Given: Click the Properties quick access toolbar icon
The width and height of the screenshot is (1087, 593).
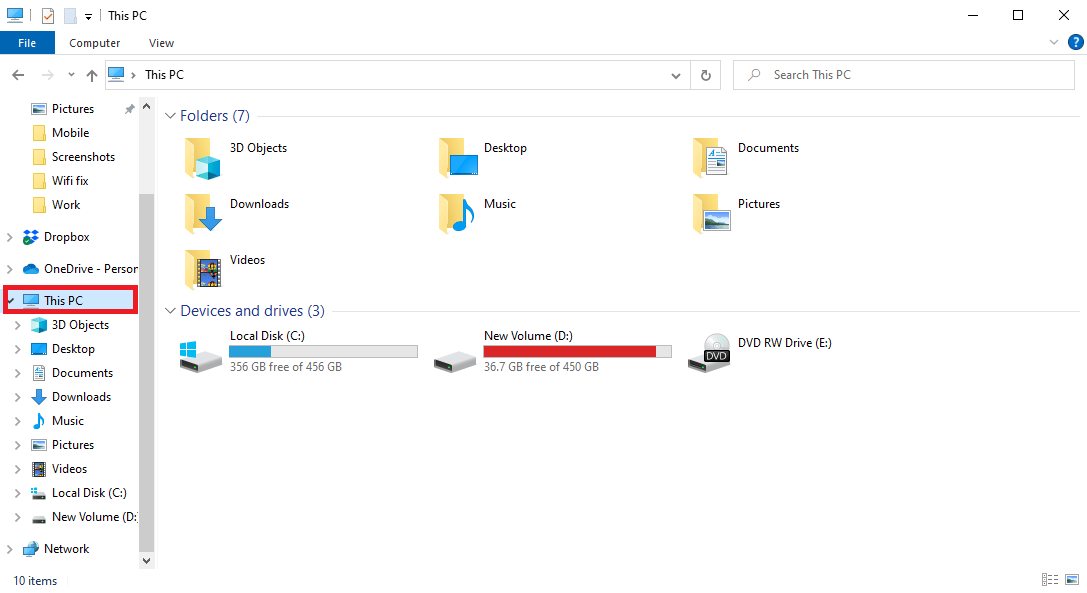Looking at the screenshot, I should [48, 15].
